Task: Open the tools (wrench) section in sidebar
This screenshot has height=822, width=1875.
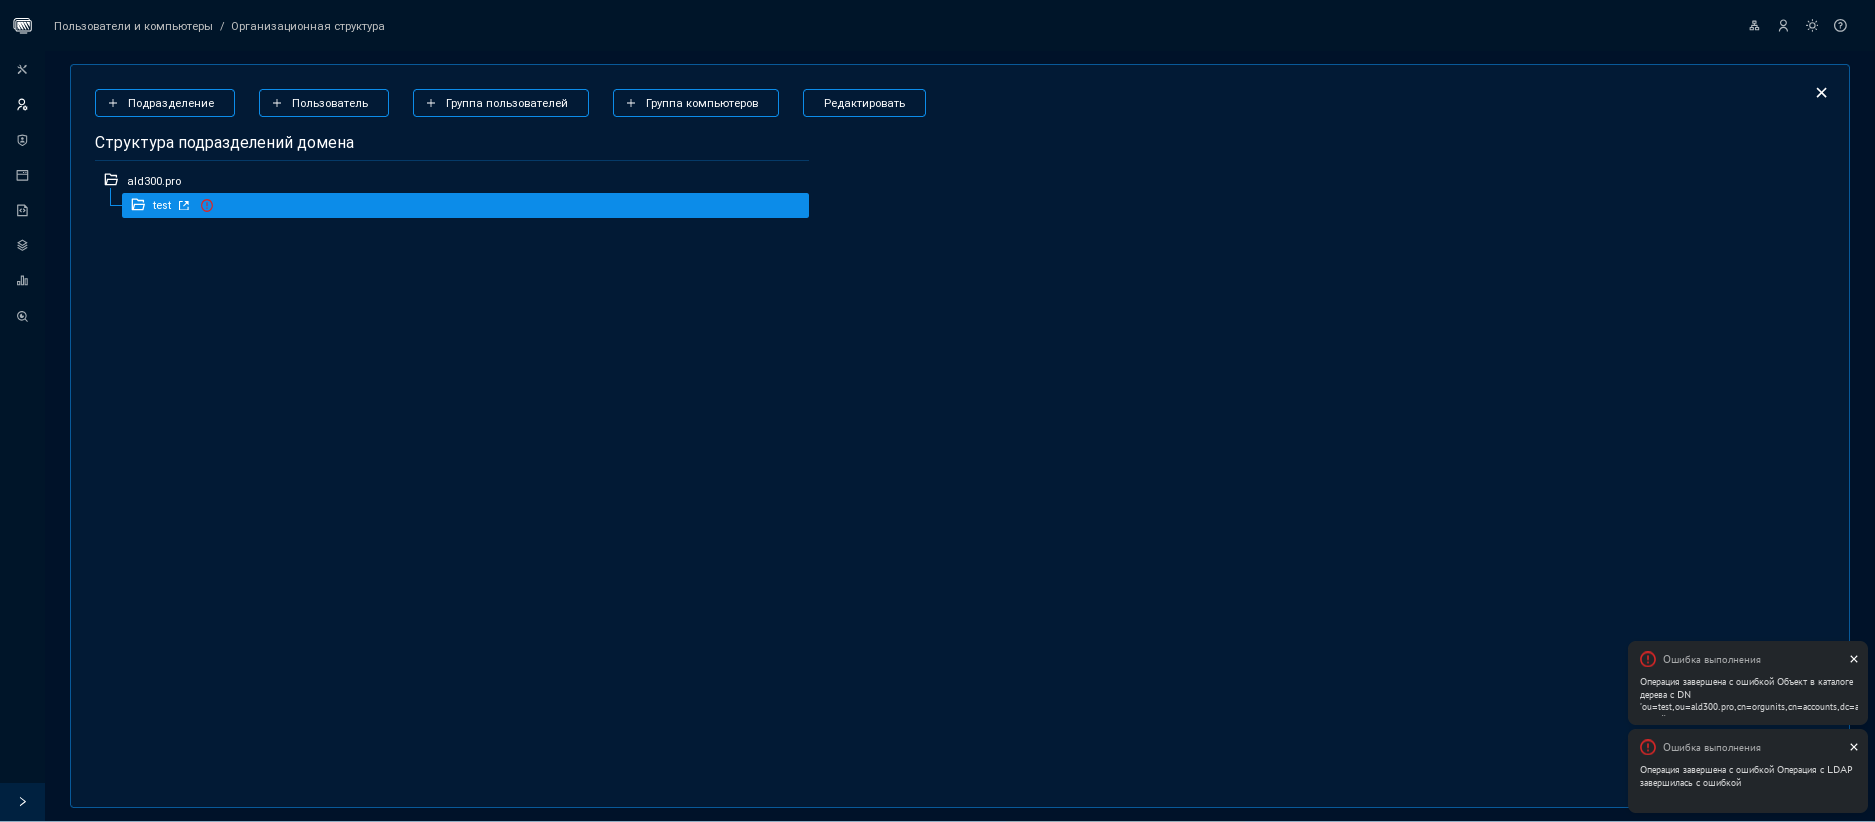Action: coord(22,70)
